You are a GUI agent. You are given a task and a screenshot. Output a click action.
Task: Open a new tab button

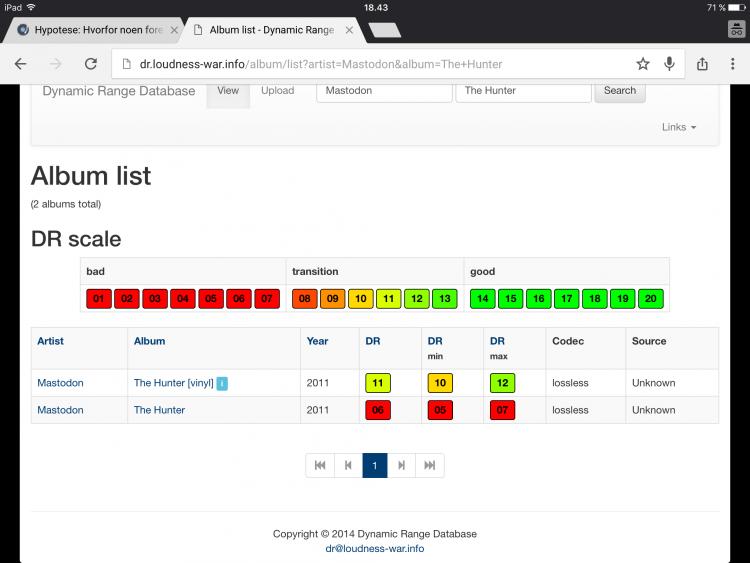(385, 30)
